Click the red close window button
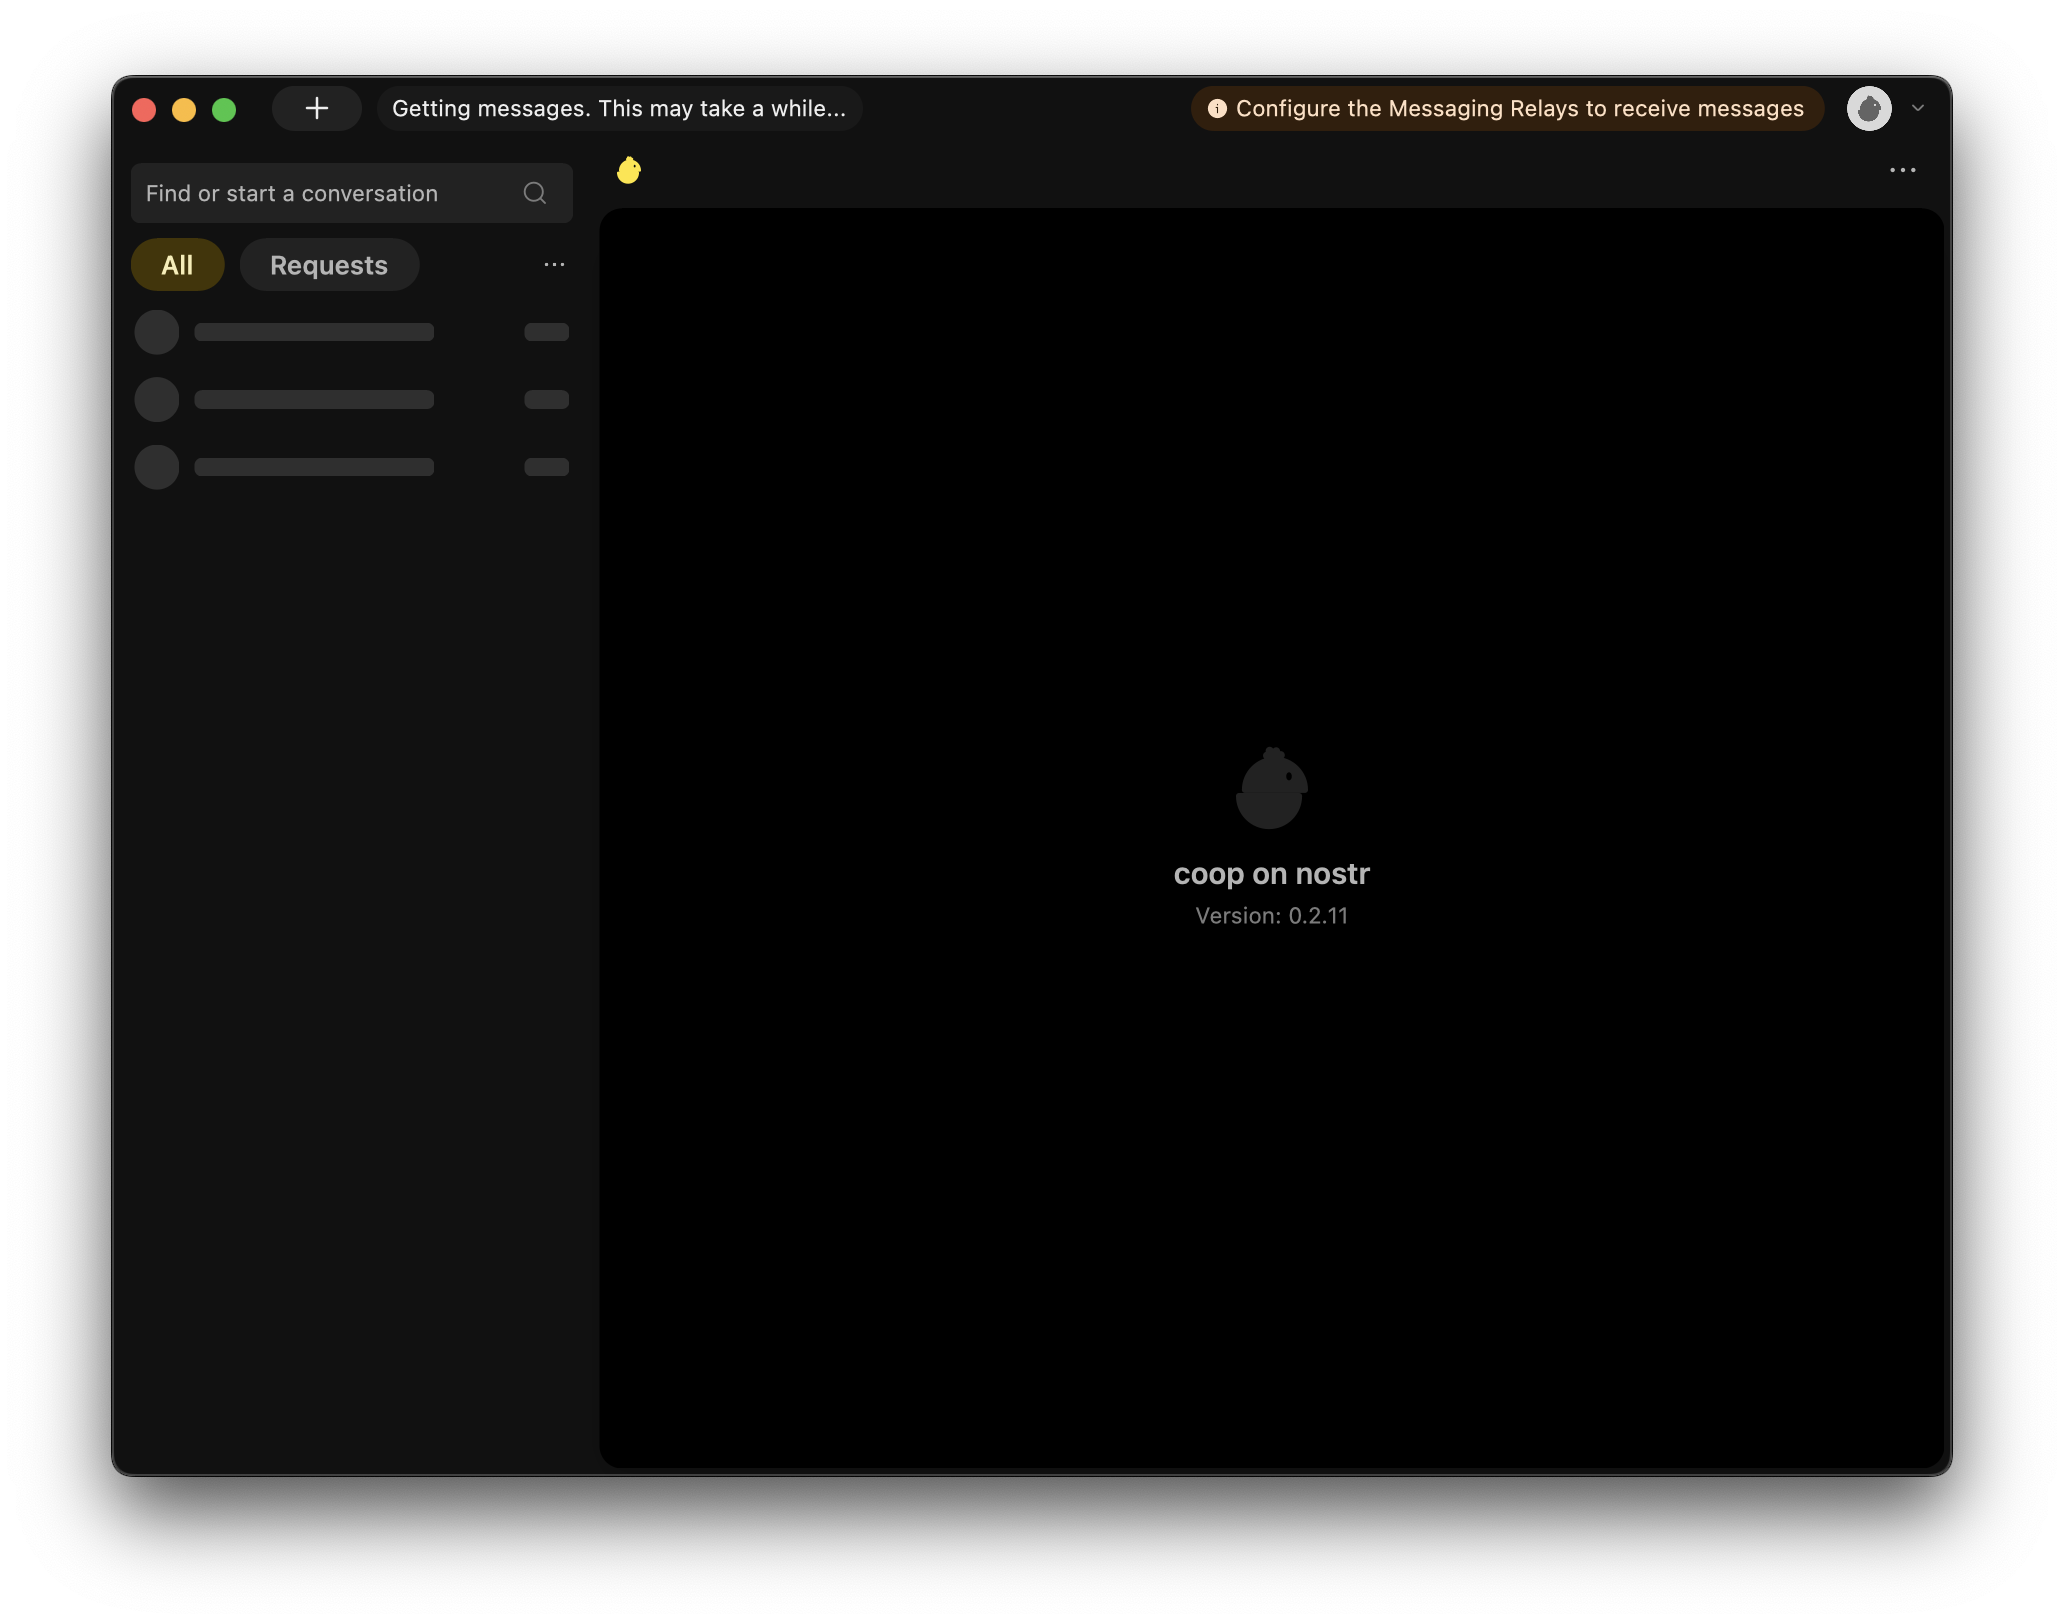2064x1624 pixels. [144, 109]
